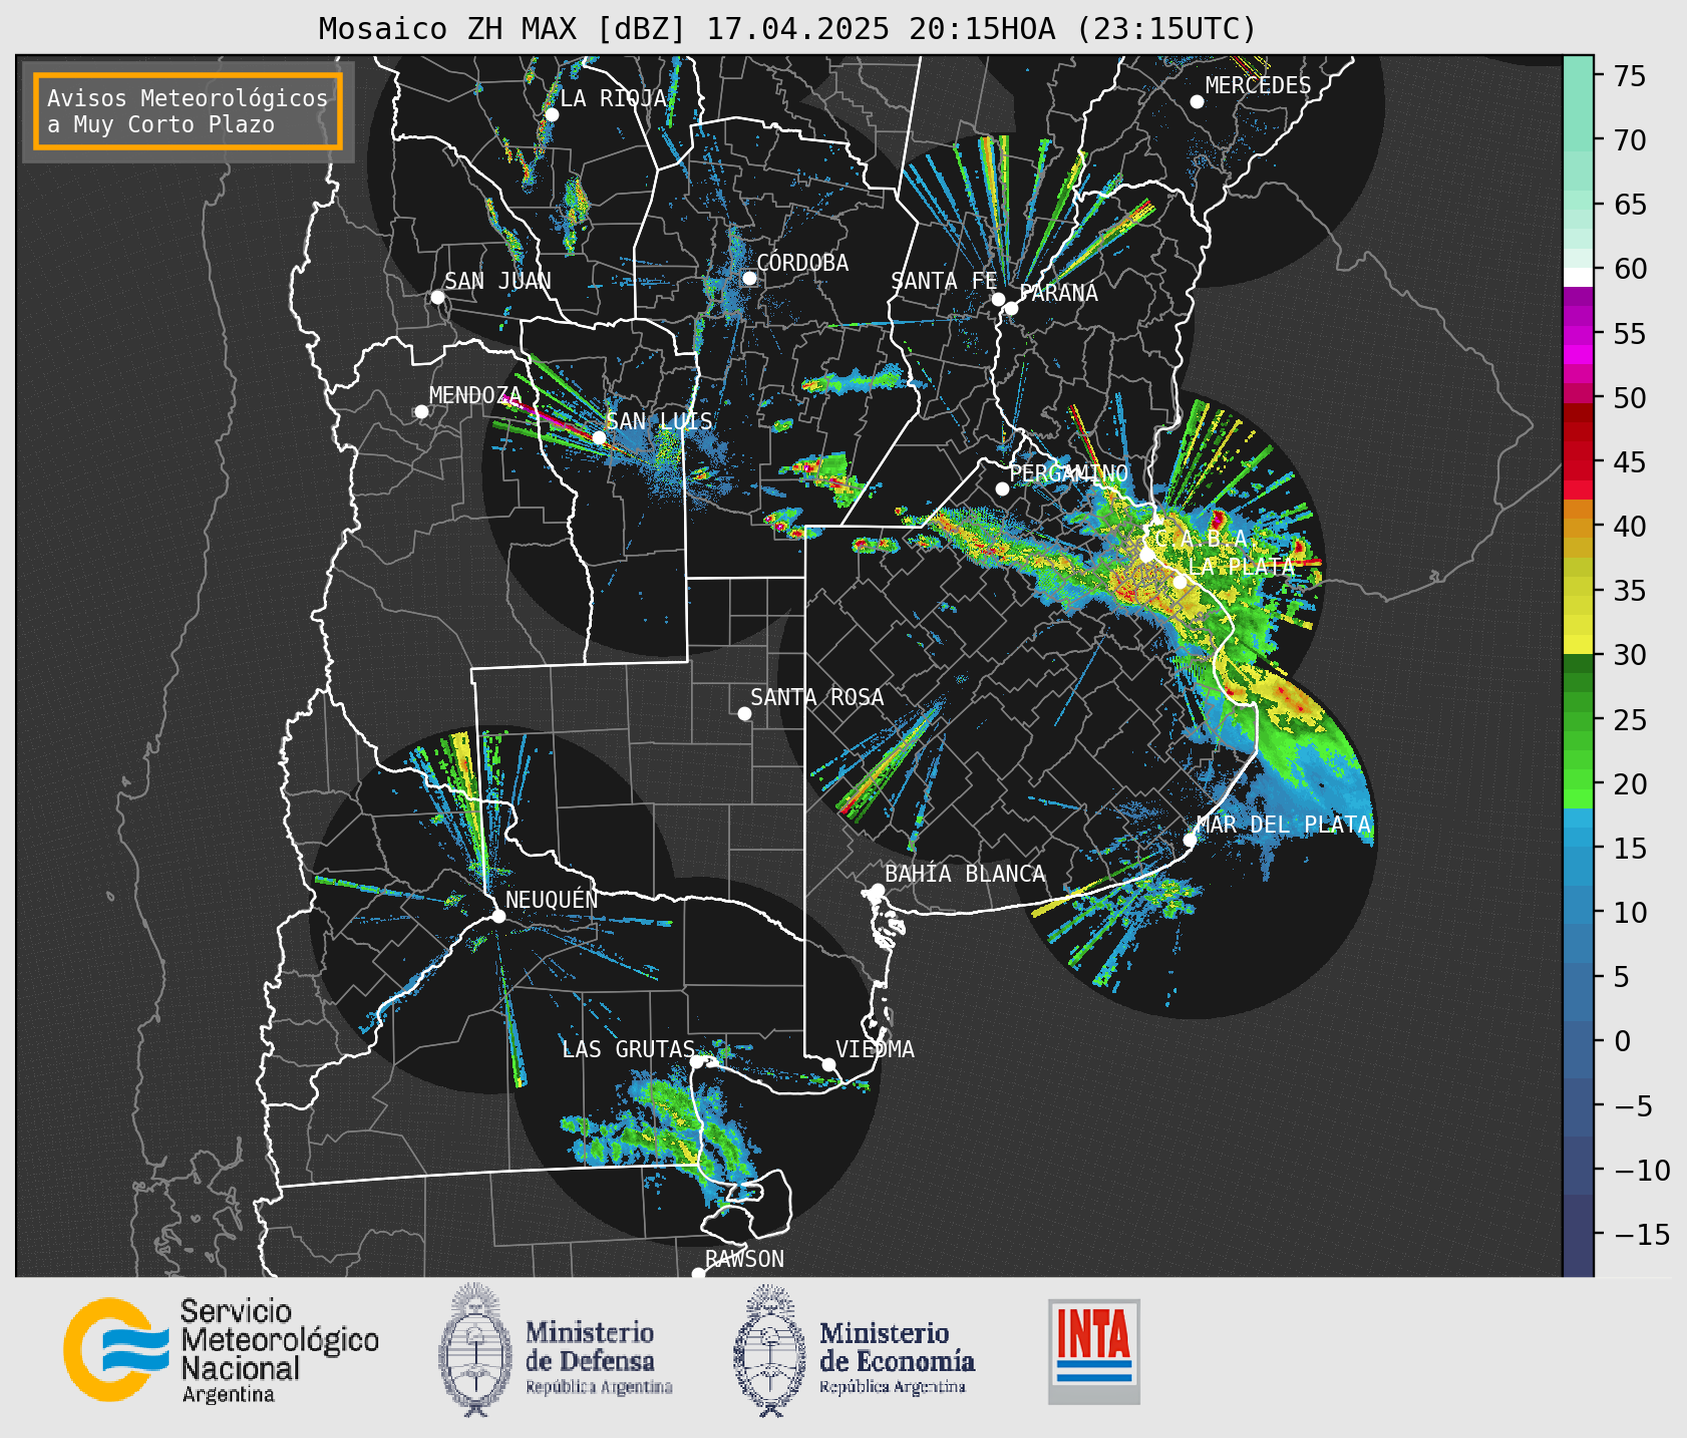The height and width of the screenshot is (1438, 1687).
Task: Click the green 25 dBZ color scale band
Action: (x=1578, y=719)
